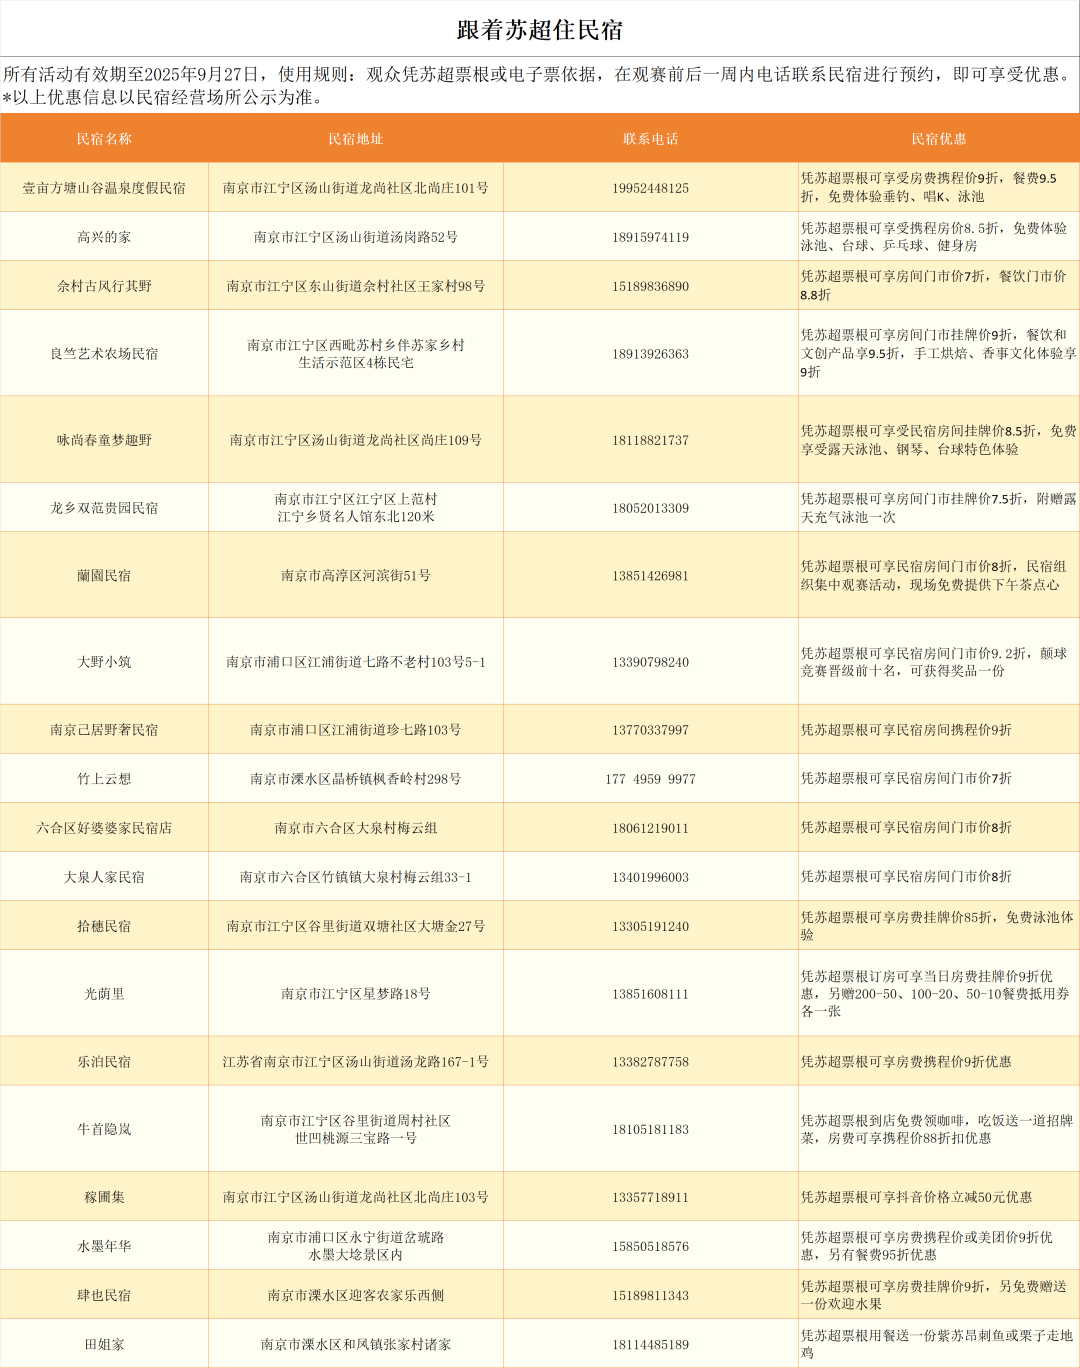Click the name cell 大野小筑
Image resolution: width=1080 pixels, height=1368 pixels.
click(x=104, y=662)
